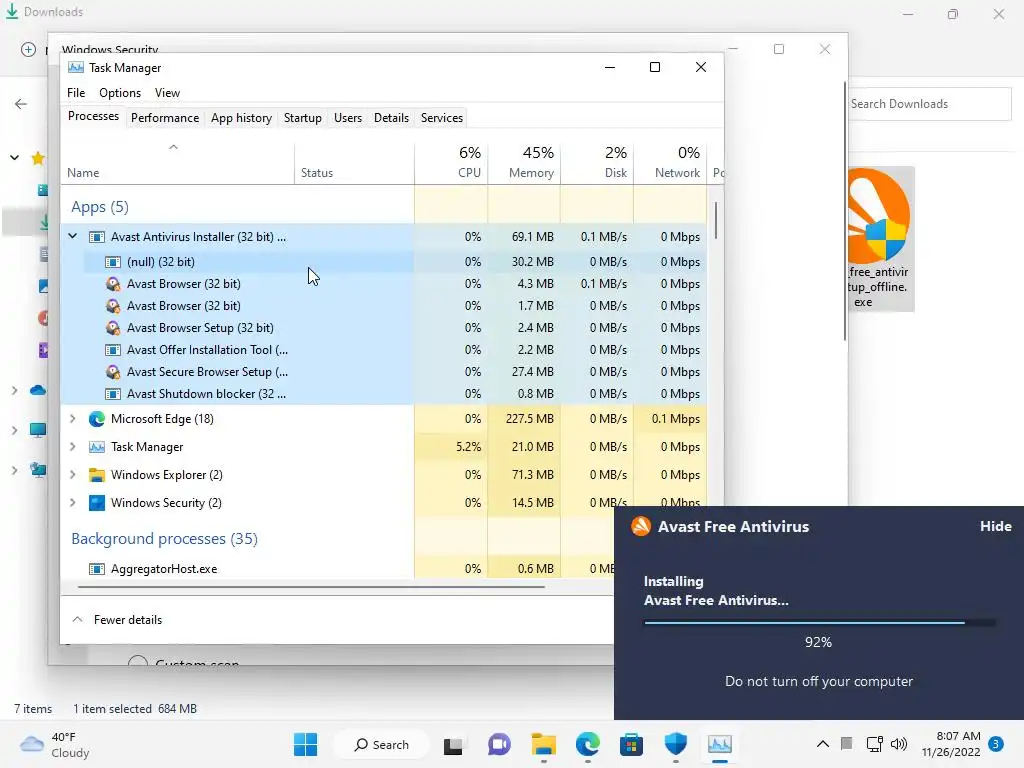Click the taskbar Search box
The image size is (1024, 768).
[381, 744]
